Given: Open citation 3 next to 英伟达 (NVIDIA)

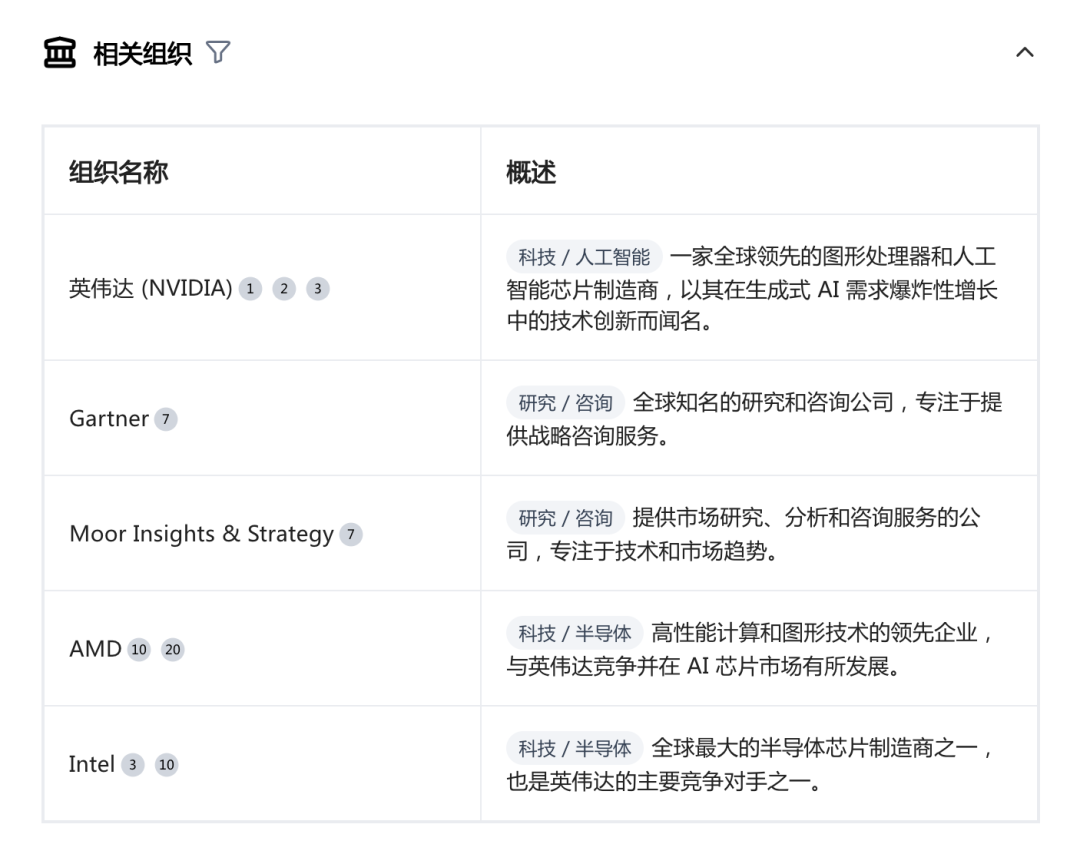Looking at the screenshot, I should click(318, 289).
